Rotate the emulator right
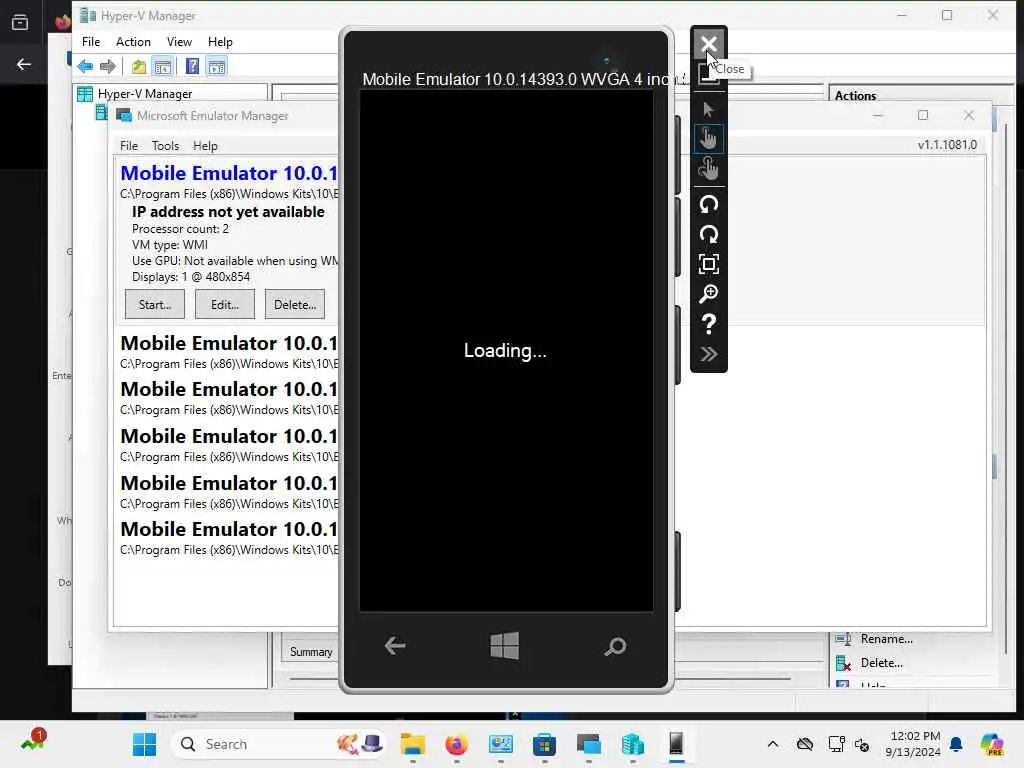 709,234
